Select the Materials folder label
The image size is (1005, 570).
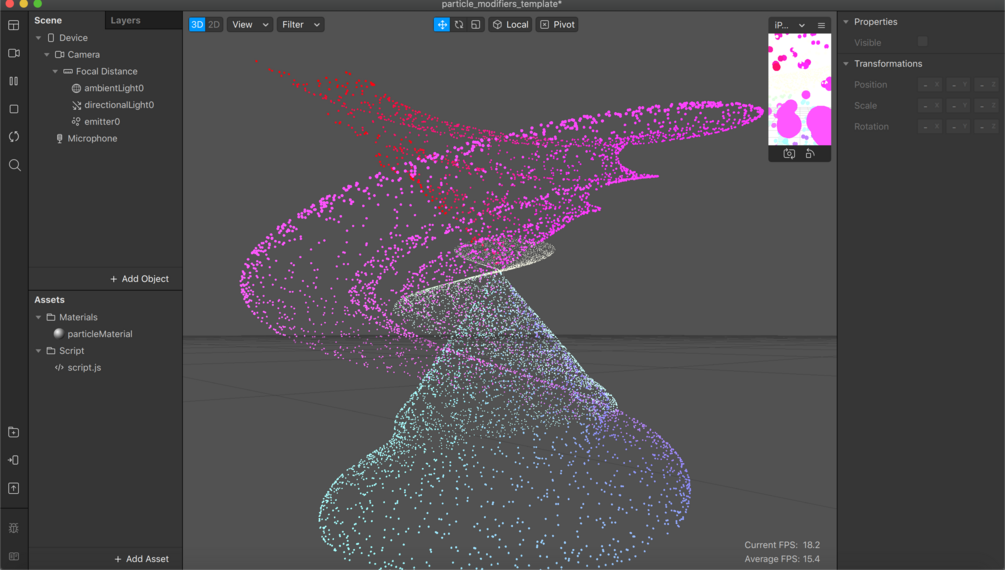(78, 317)
